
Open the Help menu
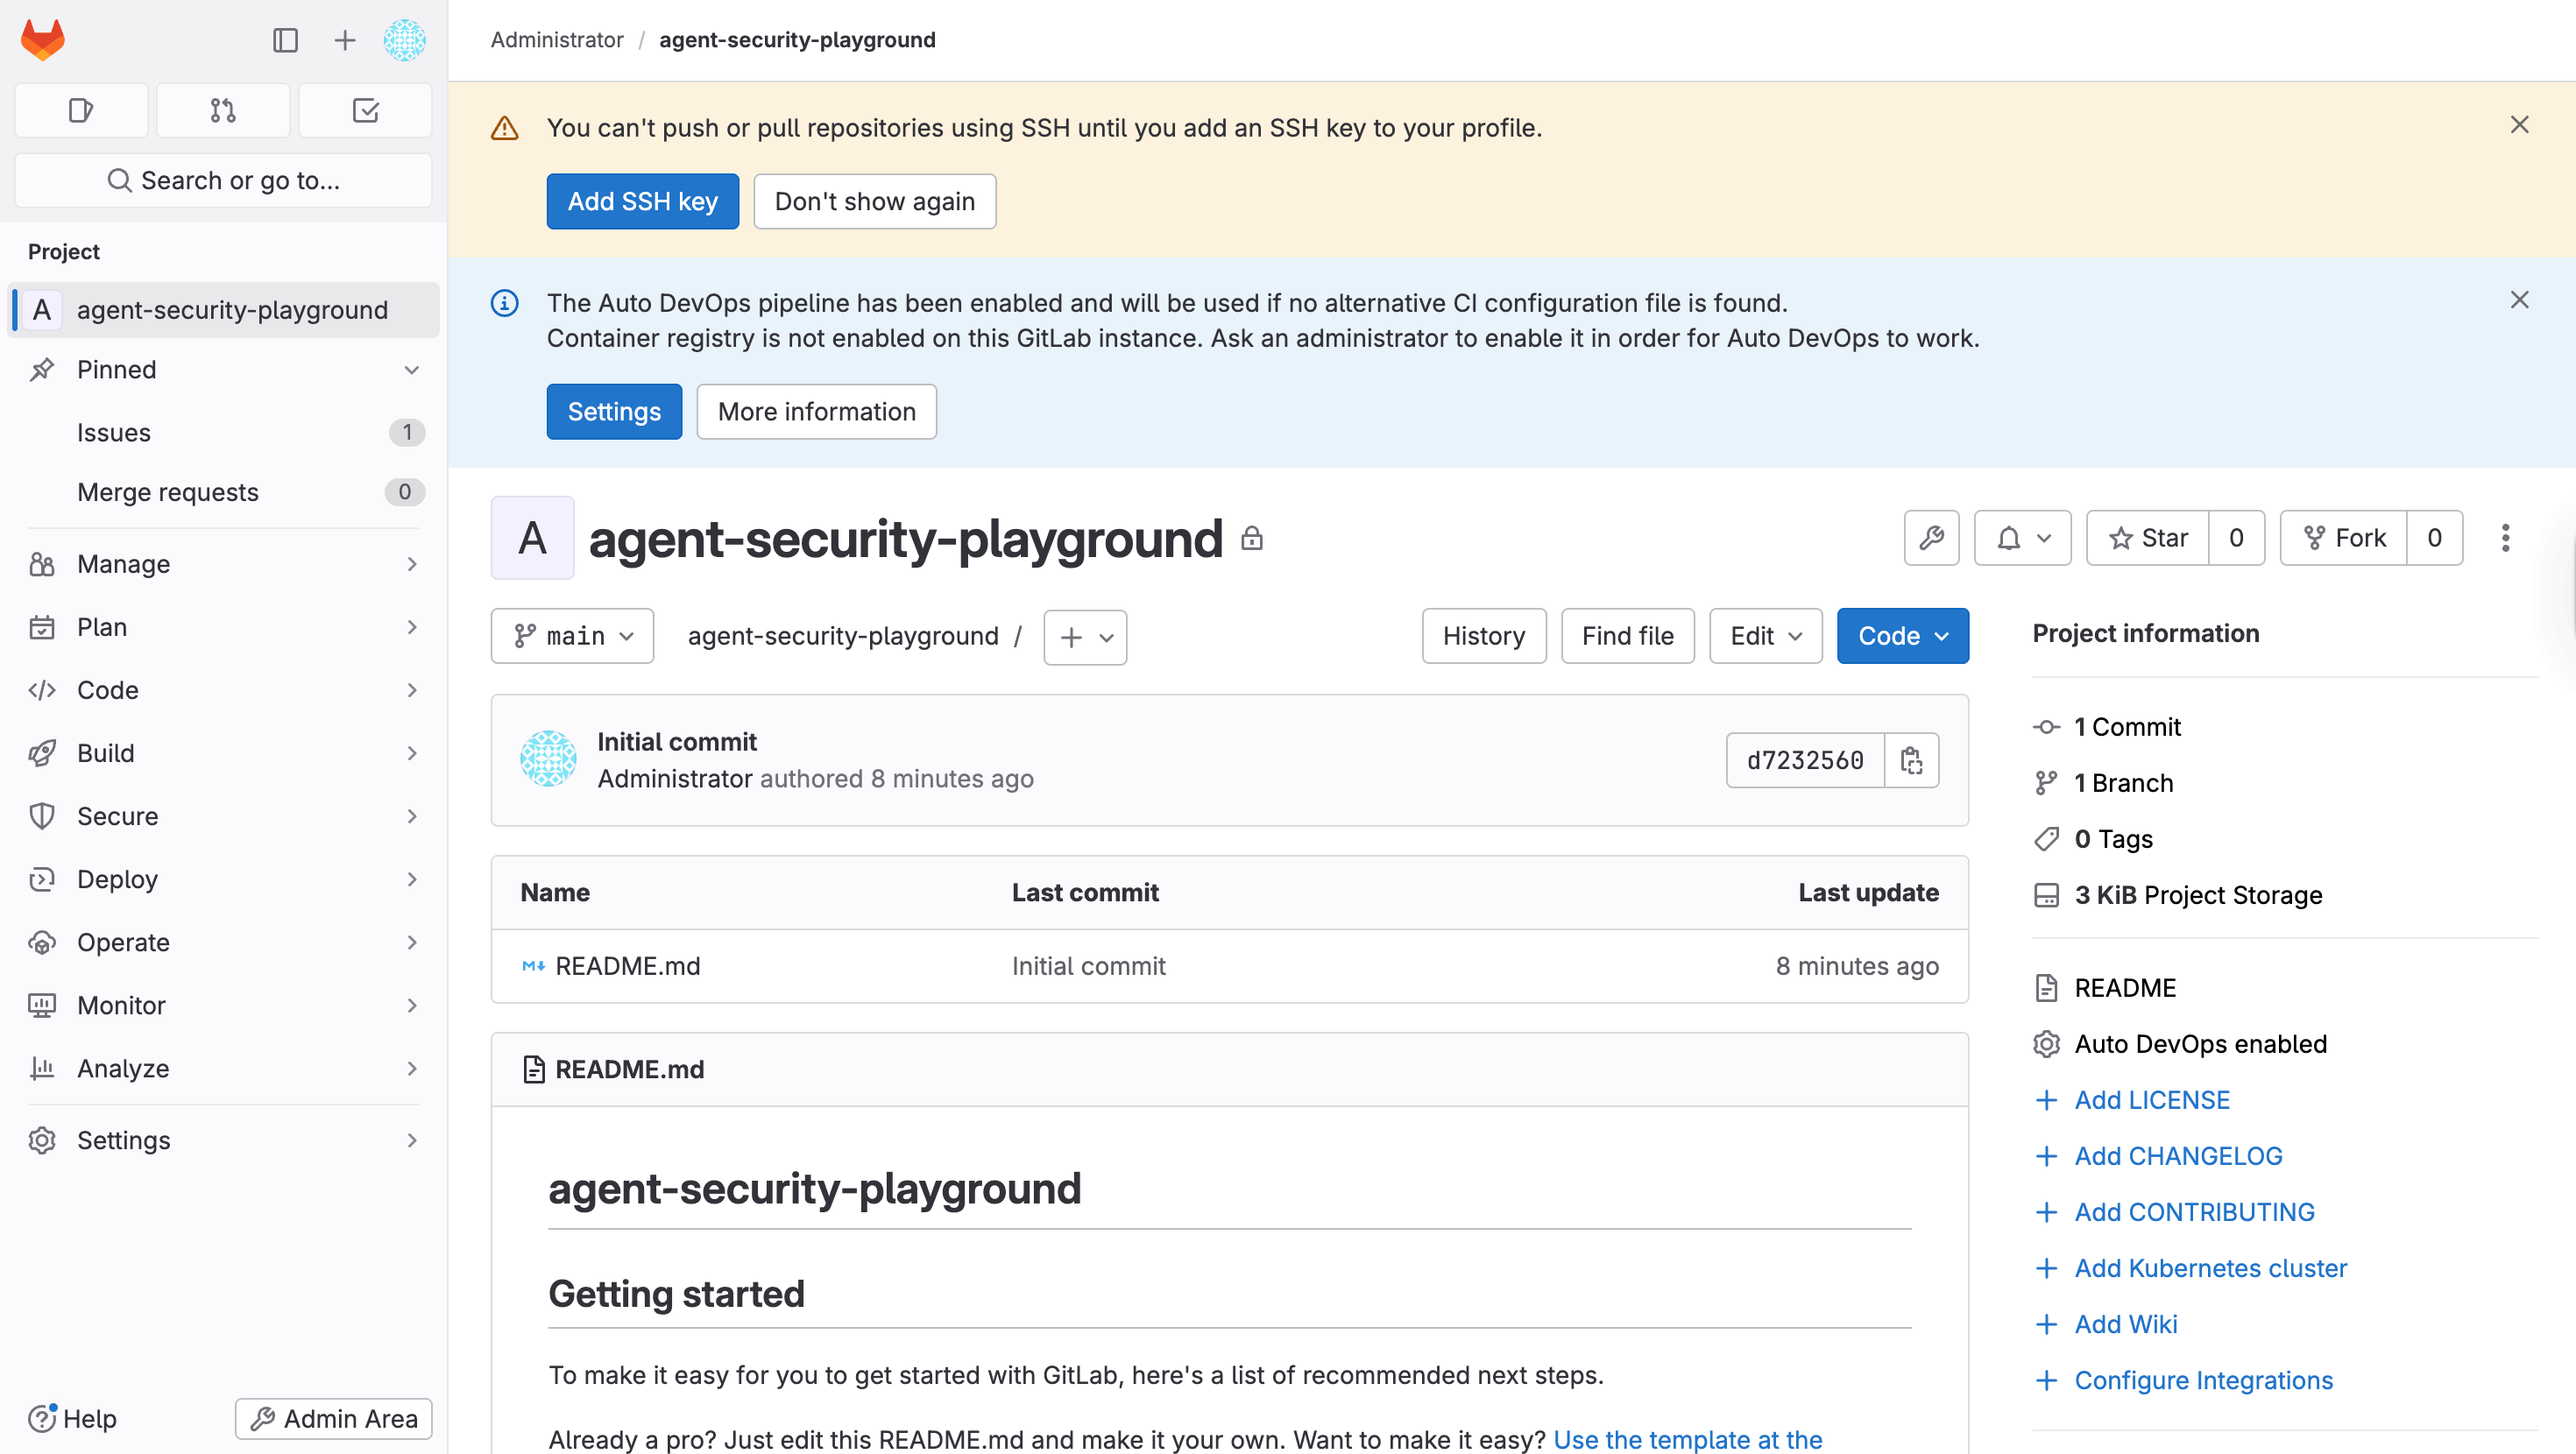click(x=73, y=1418)
